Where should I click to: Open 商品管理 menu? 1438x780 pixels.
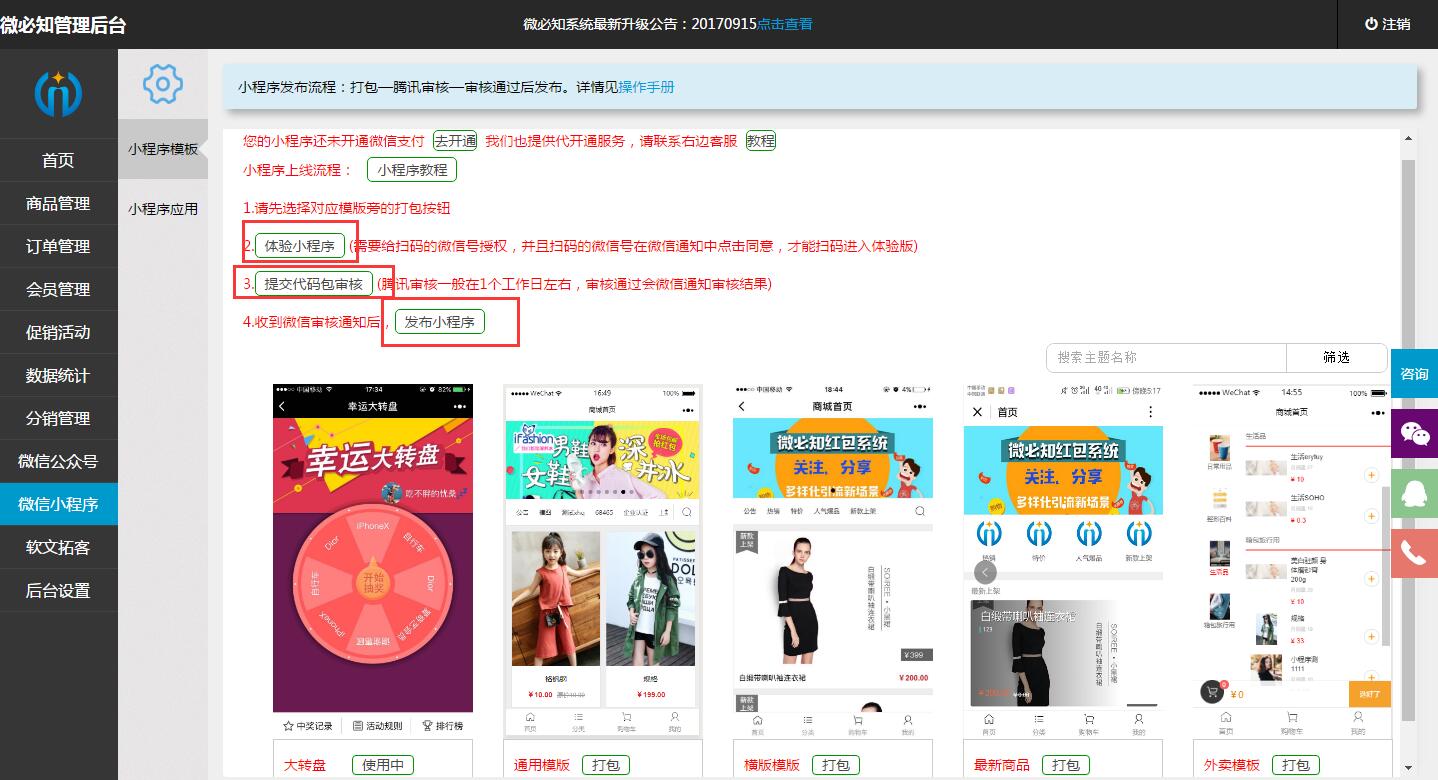(x=58, y=203)
